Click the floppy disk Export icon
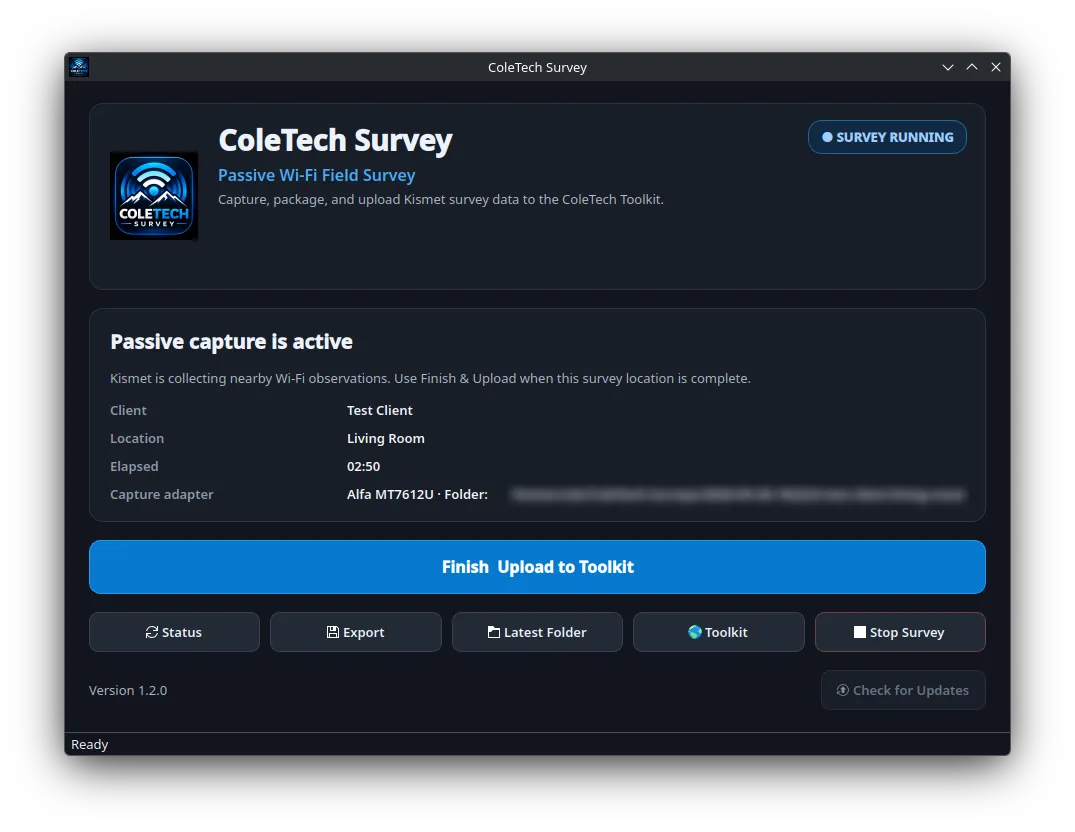This screenshot has height=832, width=1075. point(333,632)
